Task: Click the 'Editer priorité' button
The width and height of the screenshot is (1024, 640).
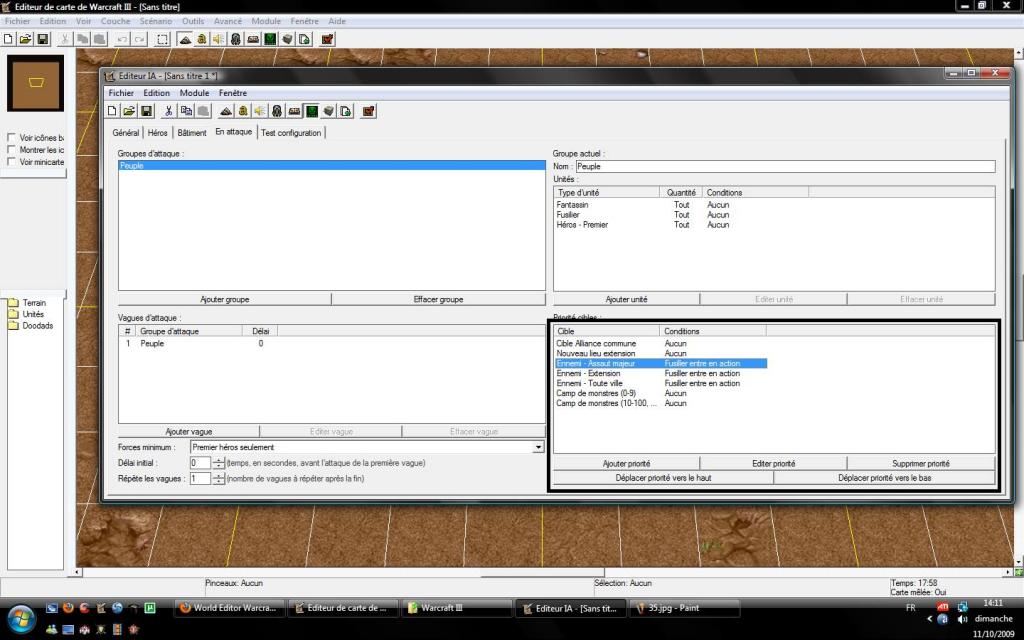Action: [x=774, y=464]
